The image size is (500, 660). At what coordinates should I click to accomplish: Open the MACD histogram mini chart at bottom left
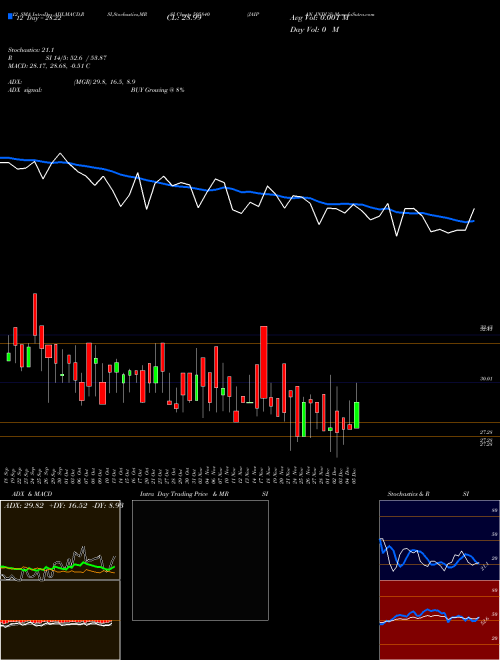click(60, 620)
